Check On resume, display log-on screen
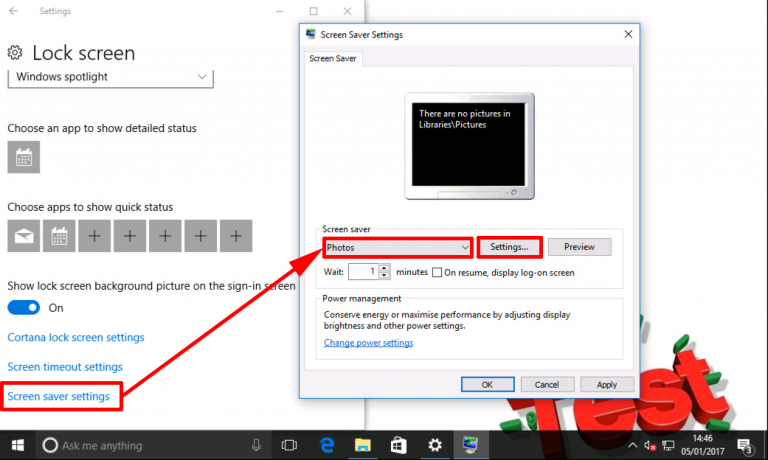The image size is (768, 460). (437, 272)
